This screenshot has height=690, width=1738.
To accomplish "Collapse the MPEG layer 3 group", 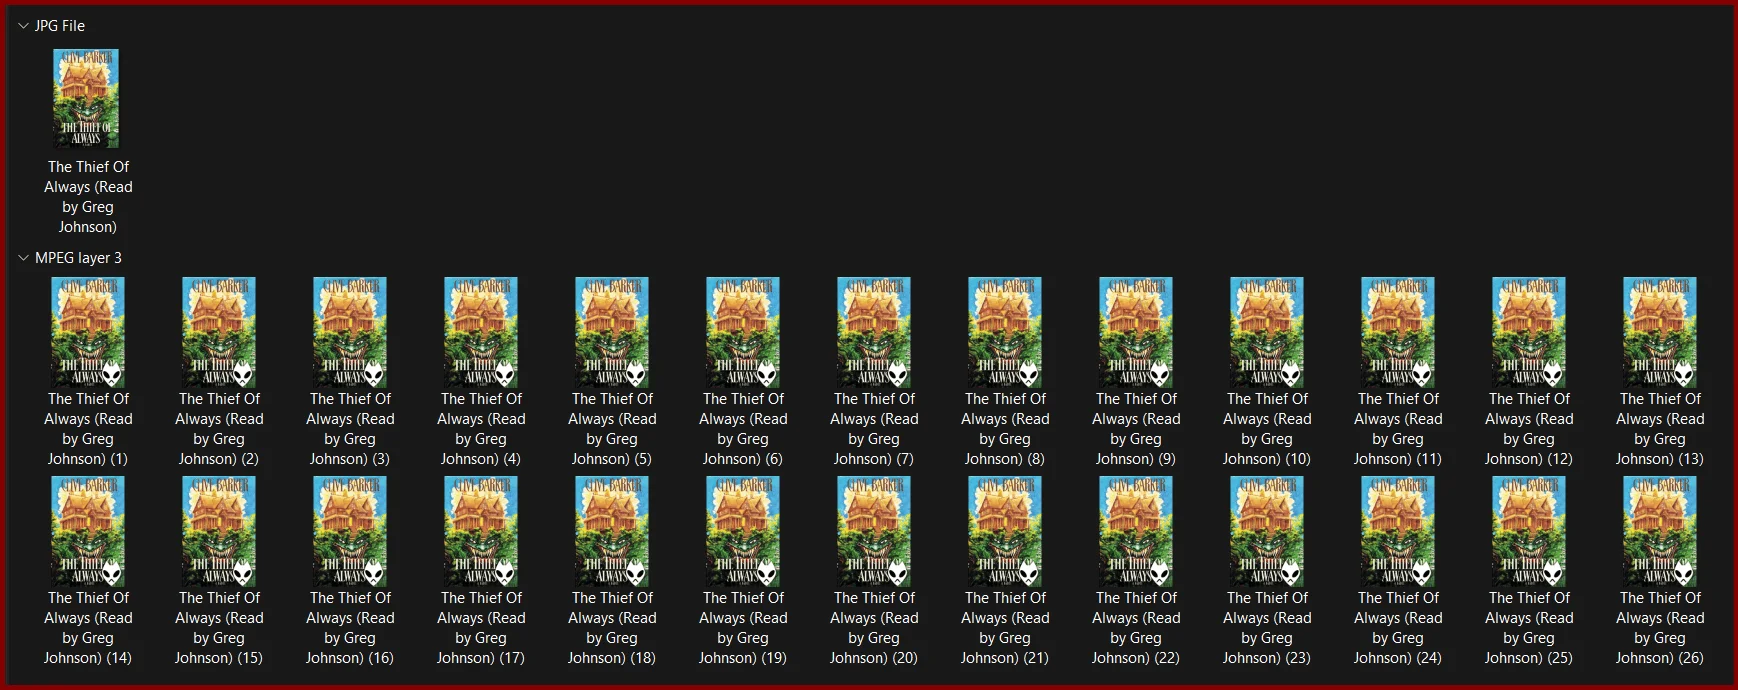I will pyautogui.click(x=23, y=258).
